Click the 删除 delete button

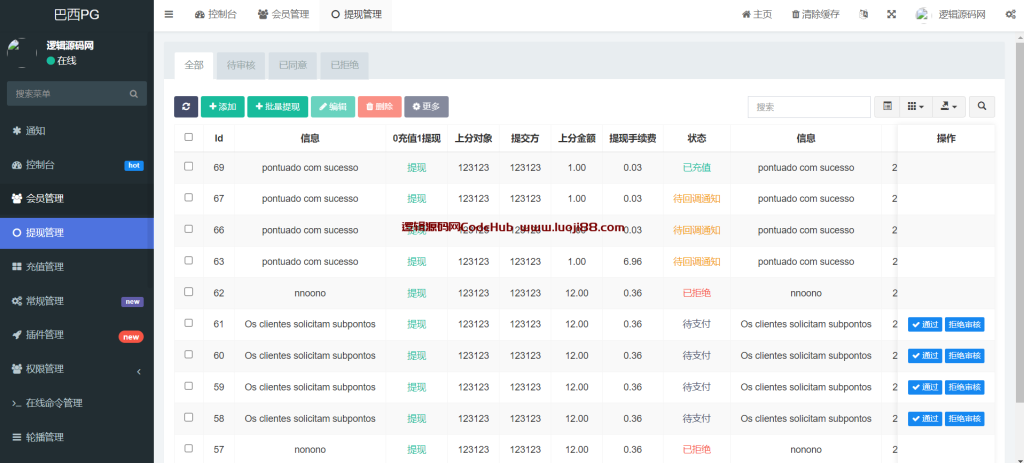tap(380, 106)
